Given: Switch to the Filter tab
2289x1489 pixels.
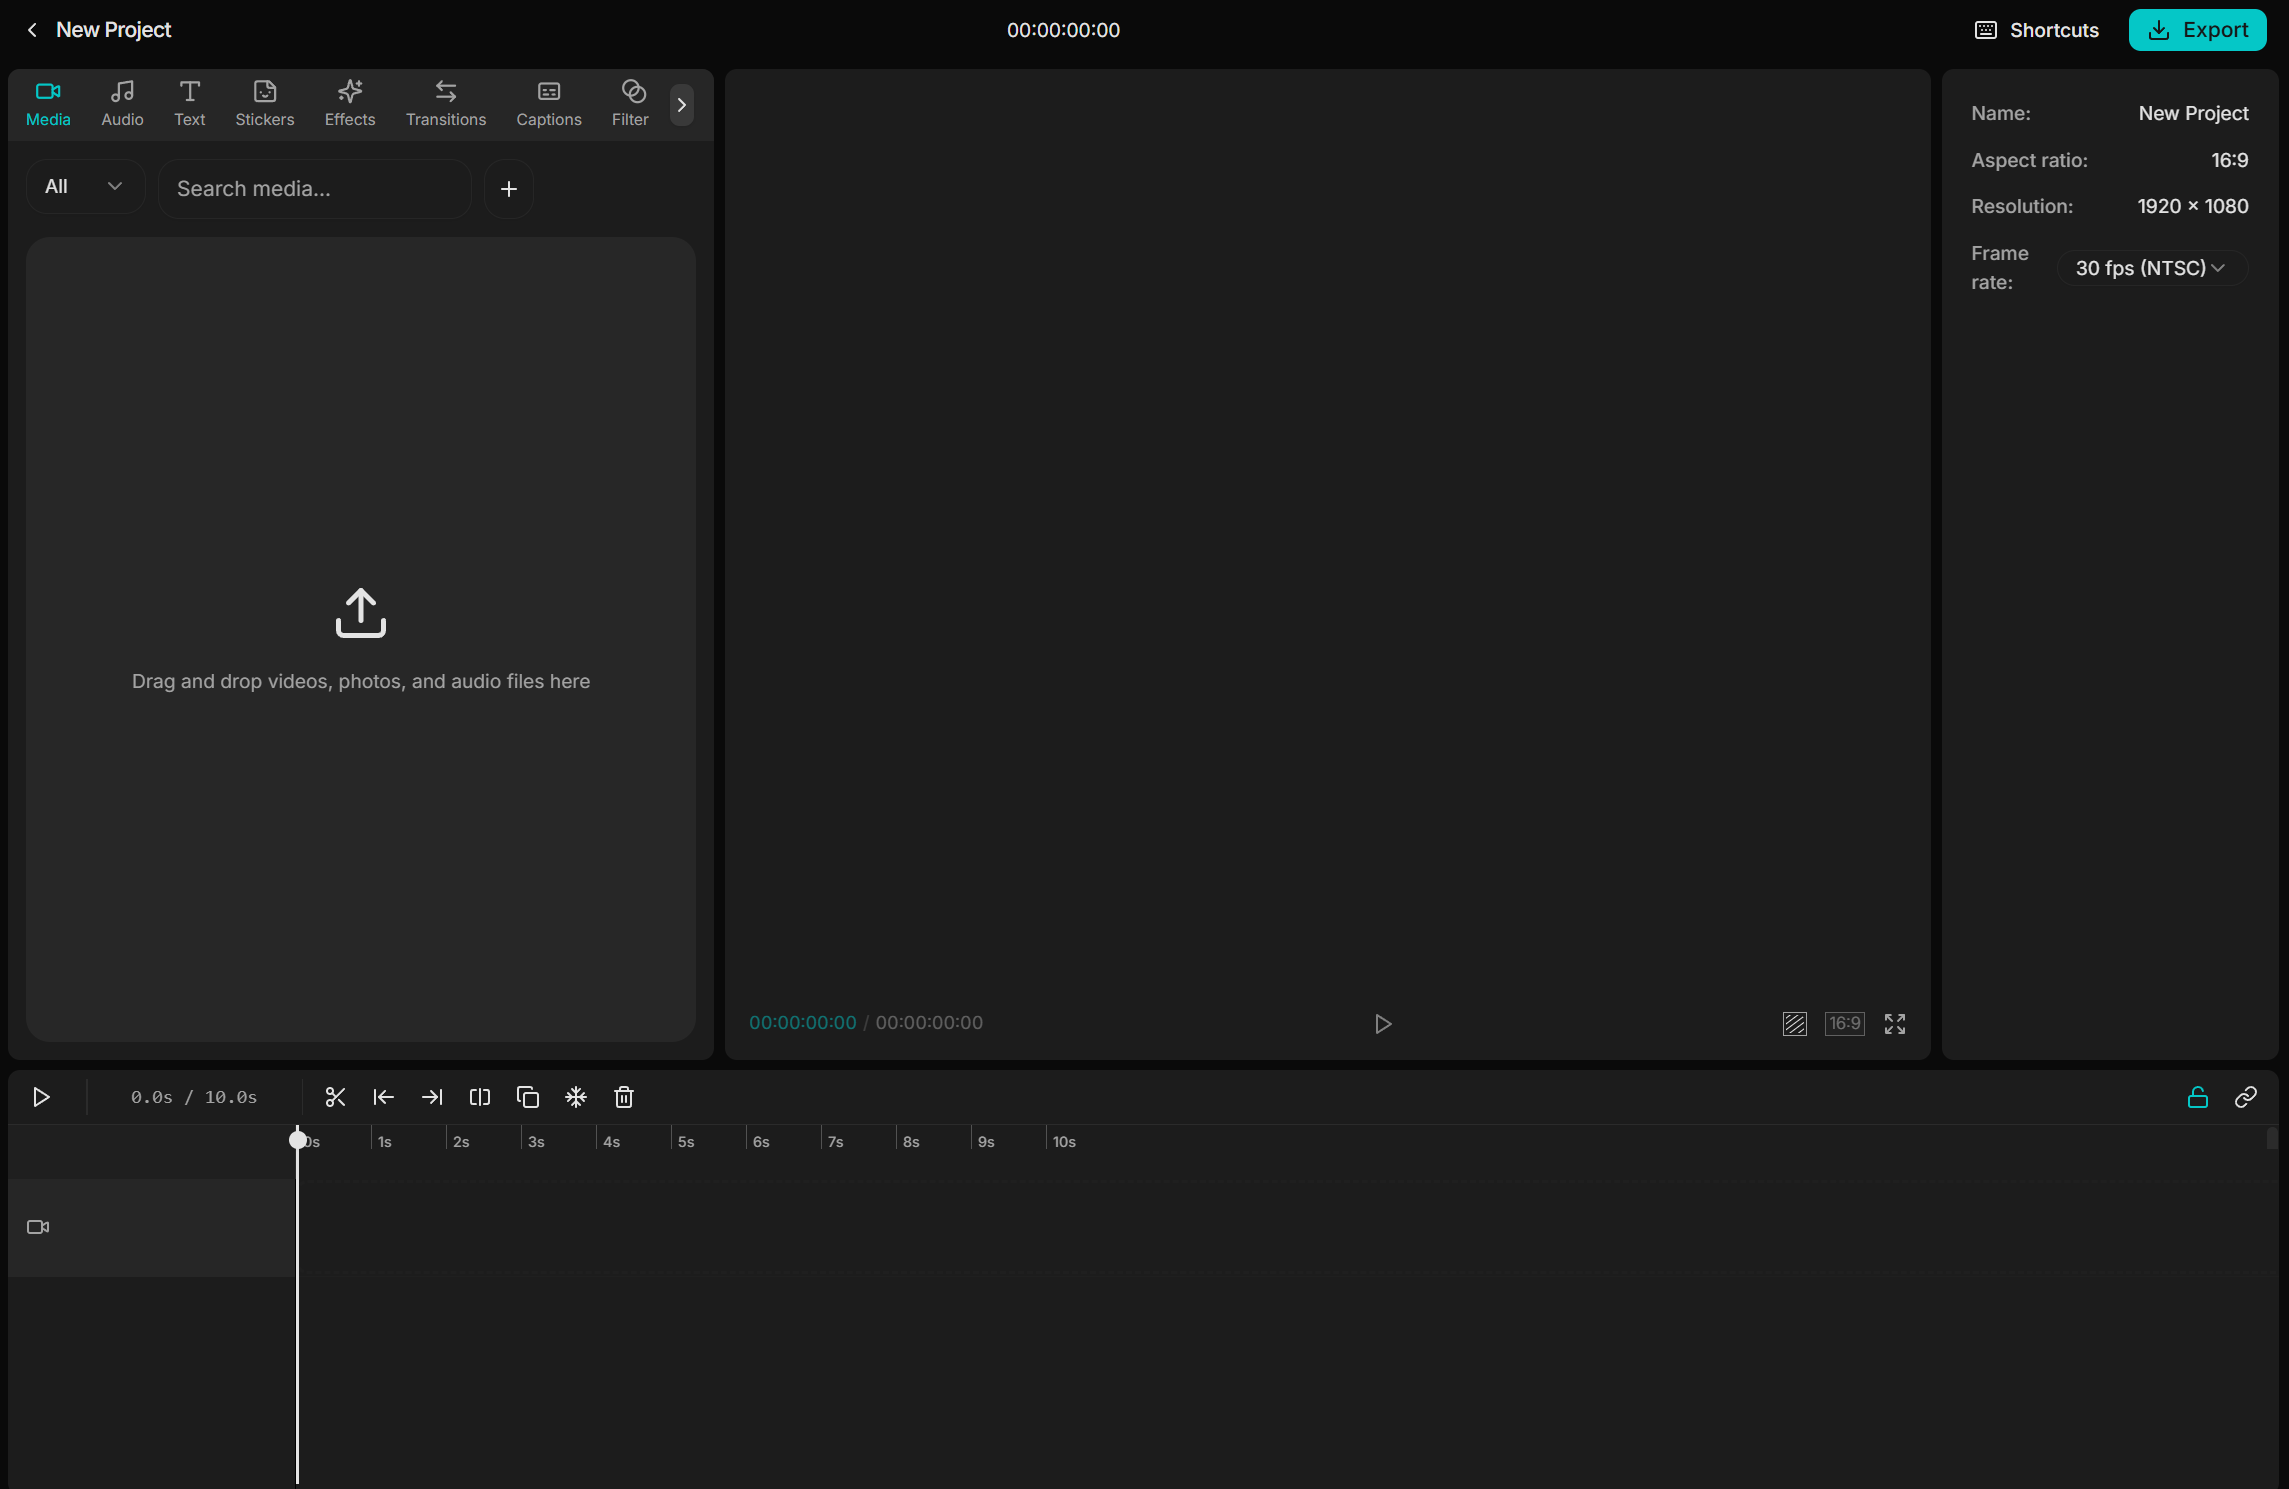Looking at the screenshot, I should pos(630,104).
